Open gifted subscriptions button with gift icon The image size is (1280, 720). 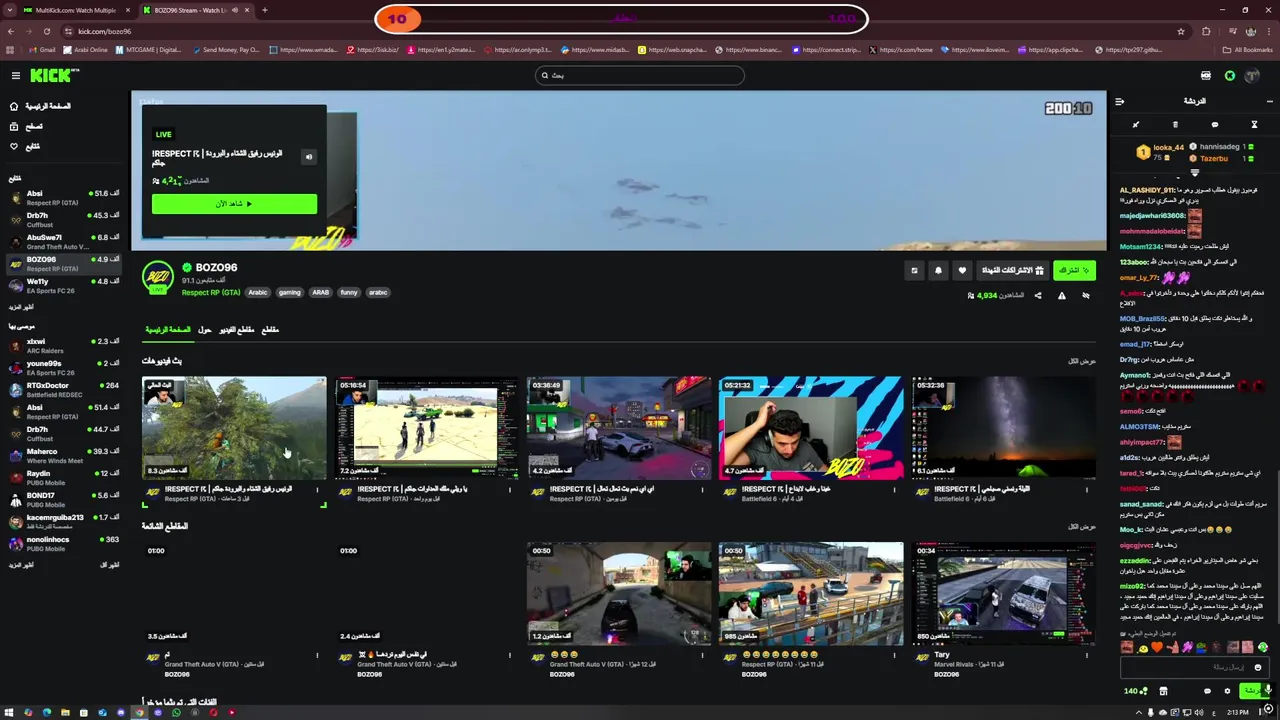point(1012,270)
